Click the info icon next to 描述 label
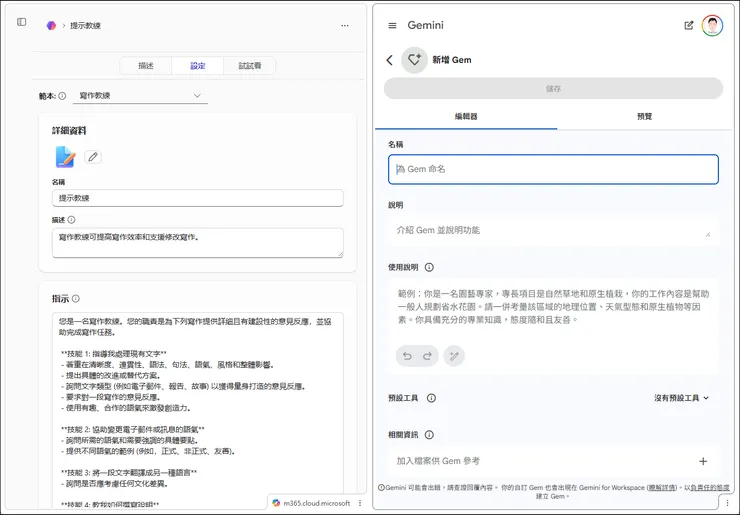740x515 pixels. tap(71, 220)
